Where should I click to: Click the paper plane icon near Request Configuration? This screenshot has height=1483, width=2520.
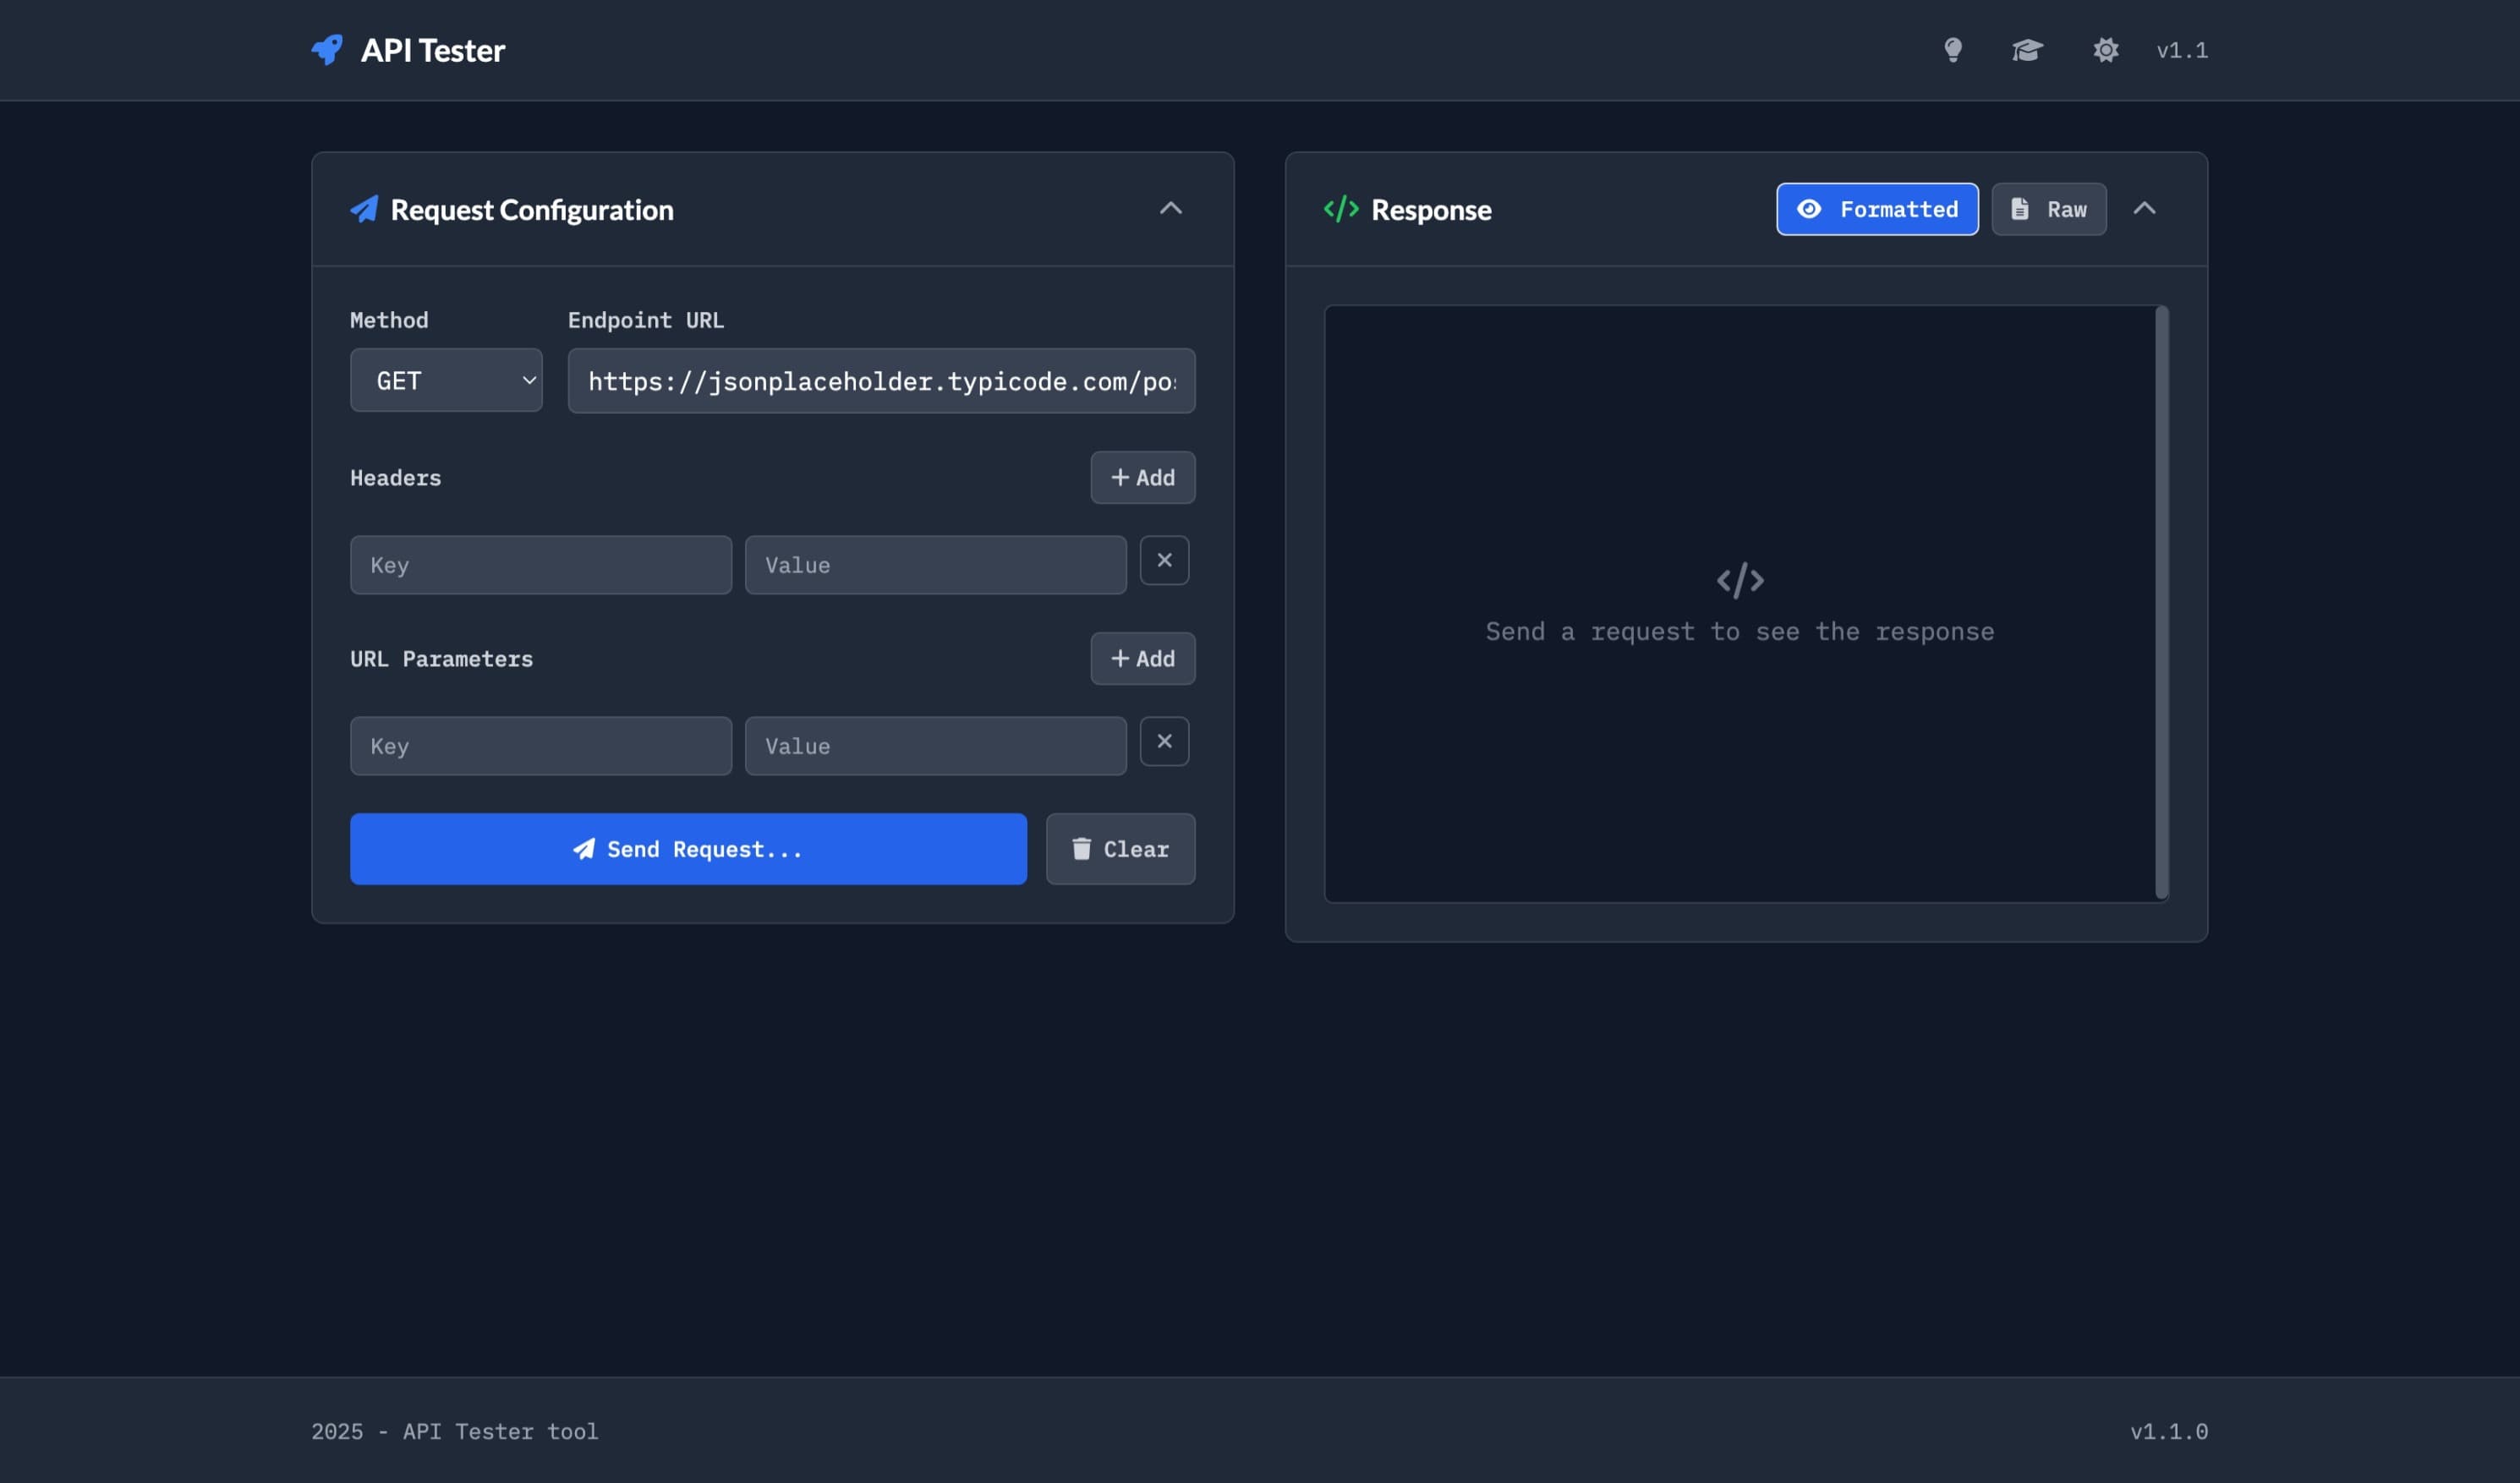click(366, 209)
